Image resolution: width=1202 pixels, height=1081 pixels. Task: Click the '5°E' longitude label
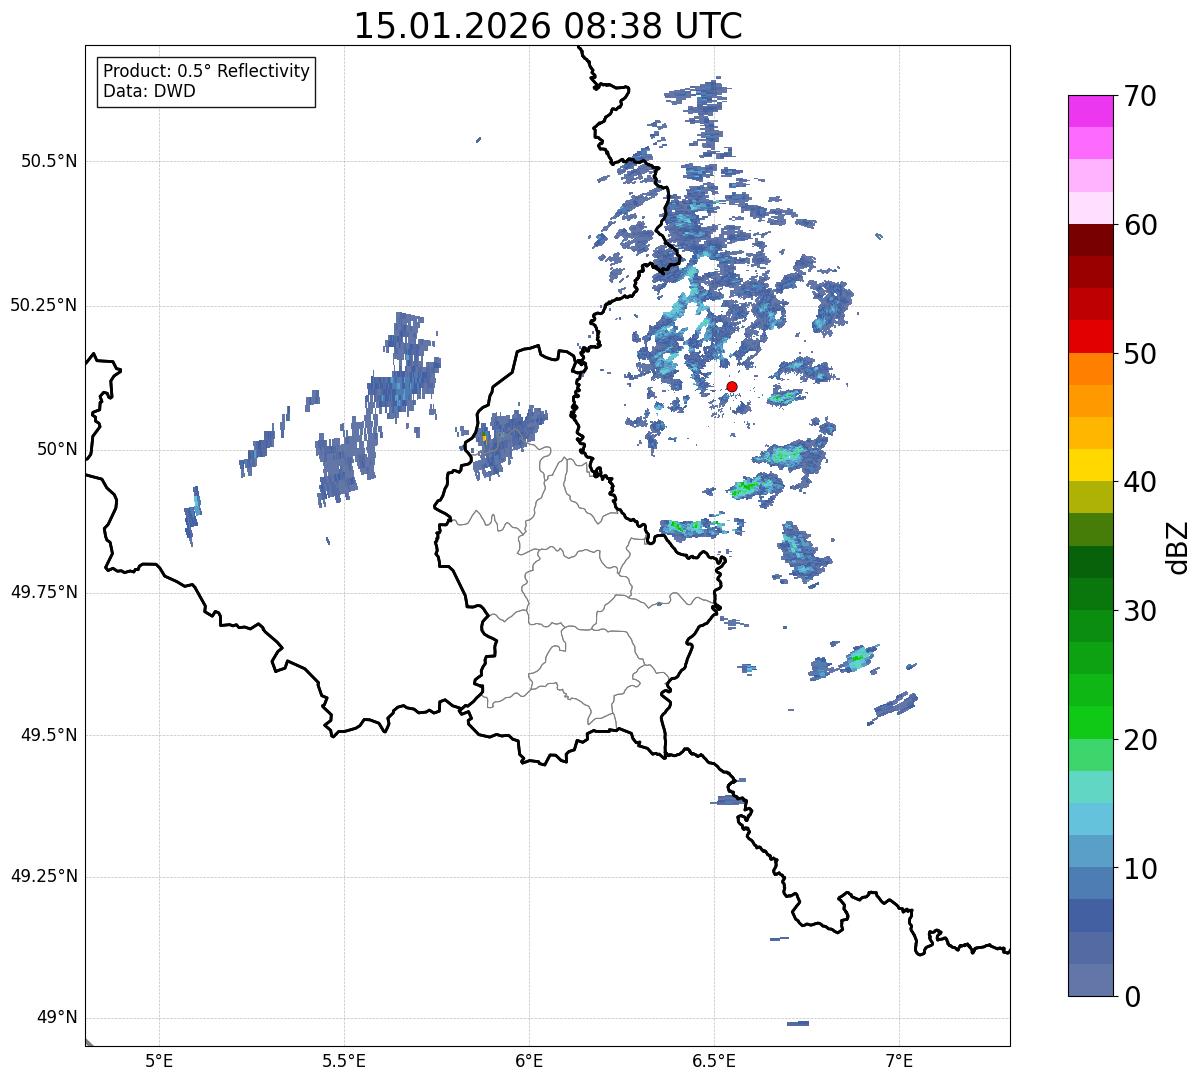[x=159, y=1061]
